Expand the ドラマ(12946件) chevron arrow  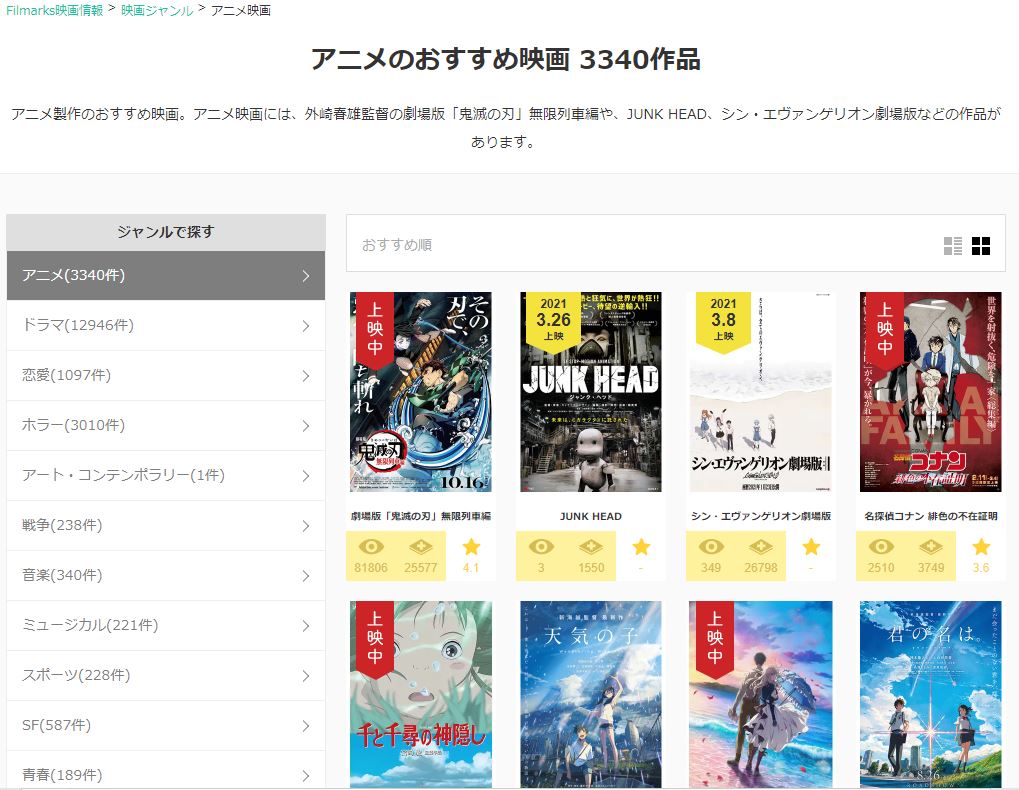coord(305,326)
